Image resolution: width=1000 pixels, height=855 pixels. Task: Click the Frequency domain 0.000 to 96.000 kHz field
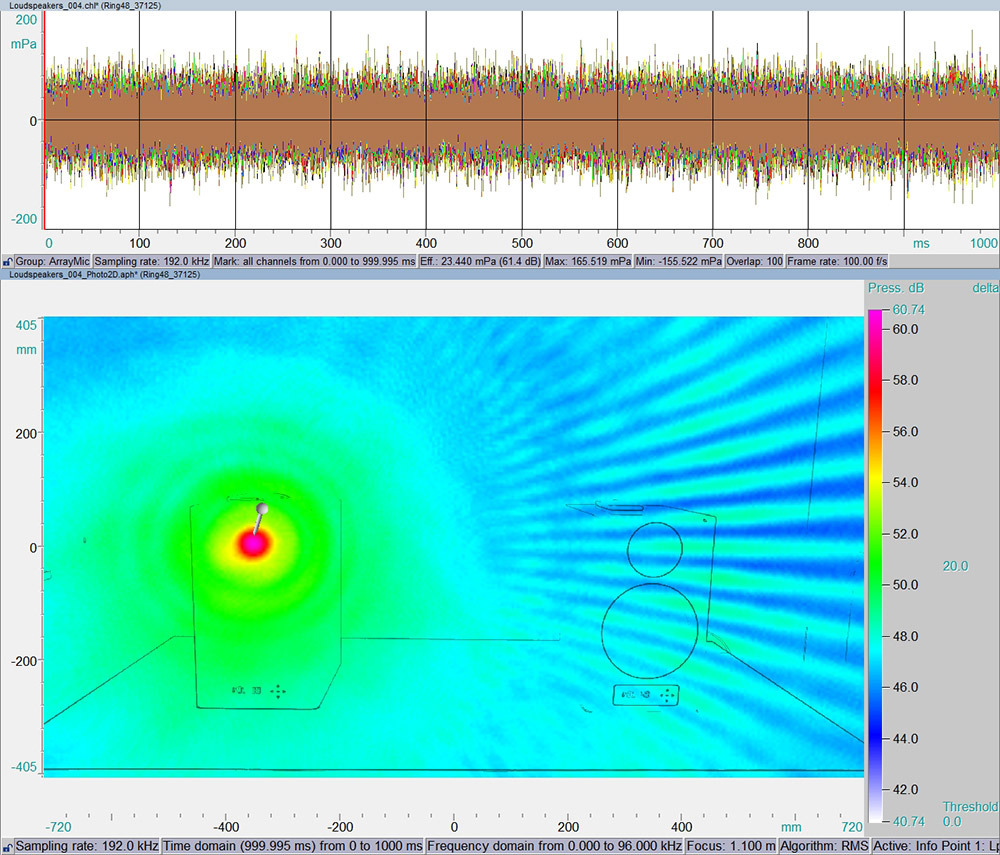554,846
